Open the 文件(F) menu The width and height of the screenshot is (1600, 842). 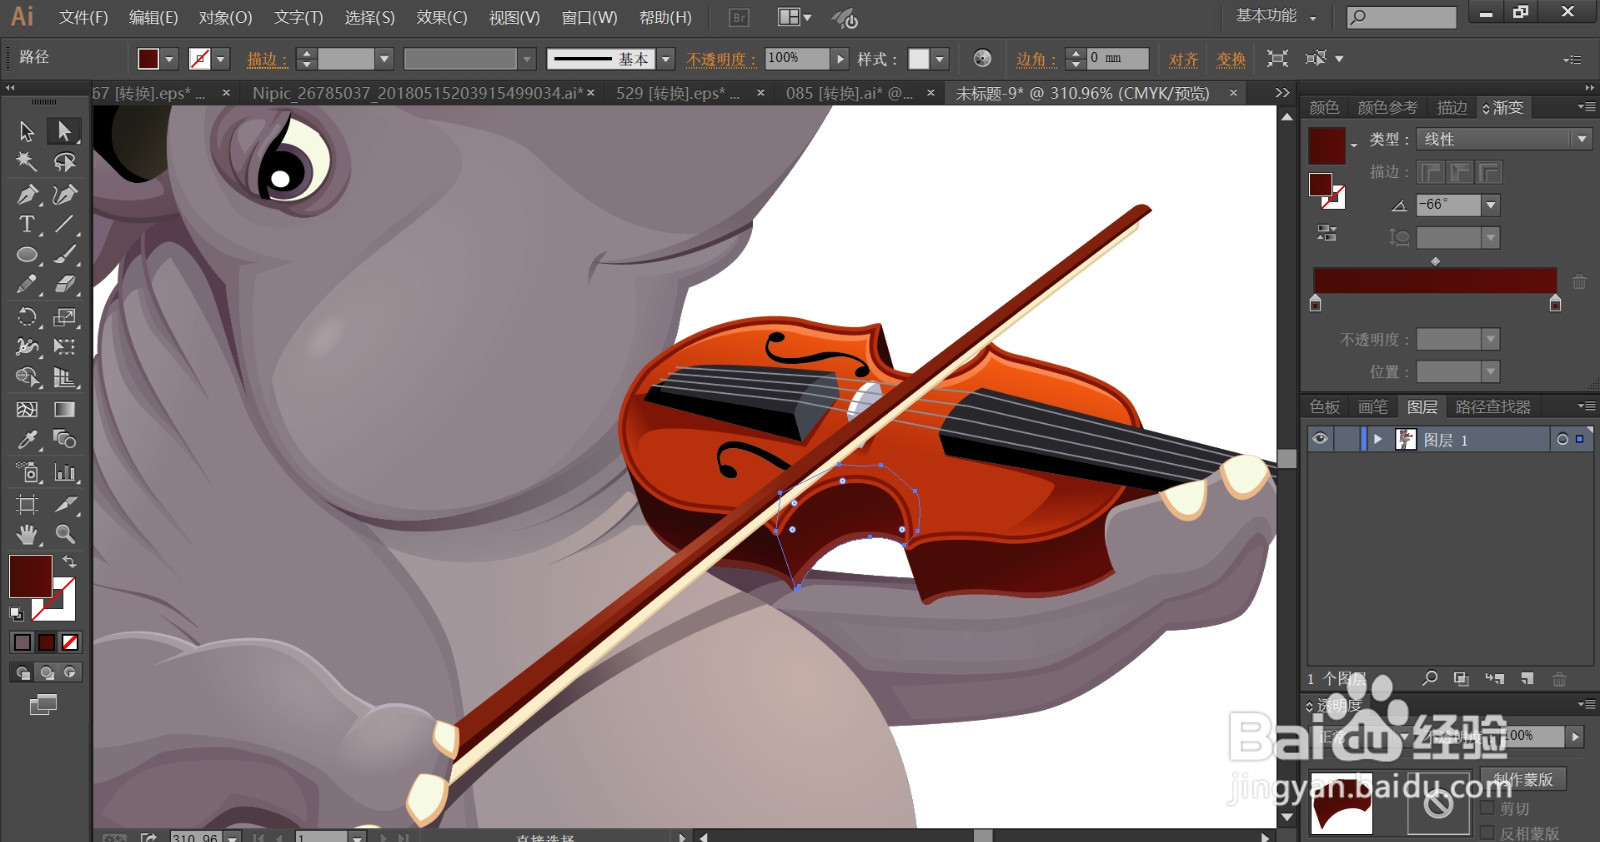(x=84, y=17)
